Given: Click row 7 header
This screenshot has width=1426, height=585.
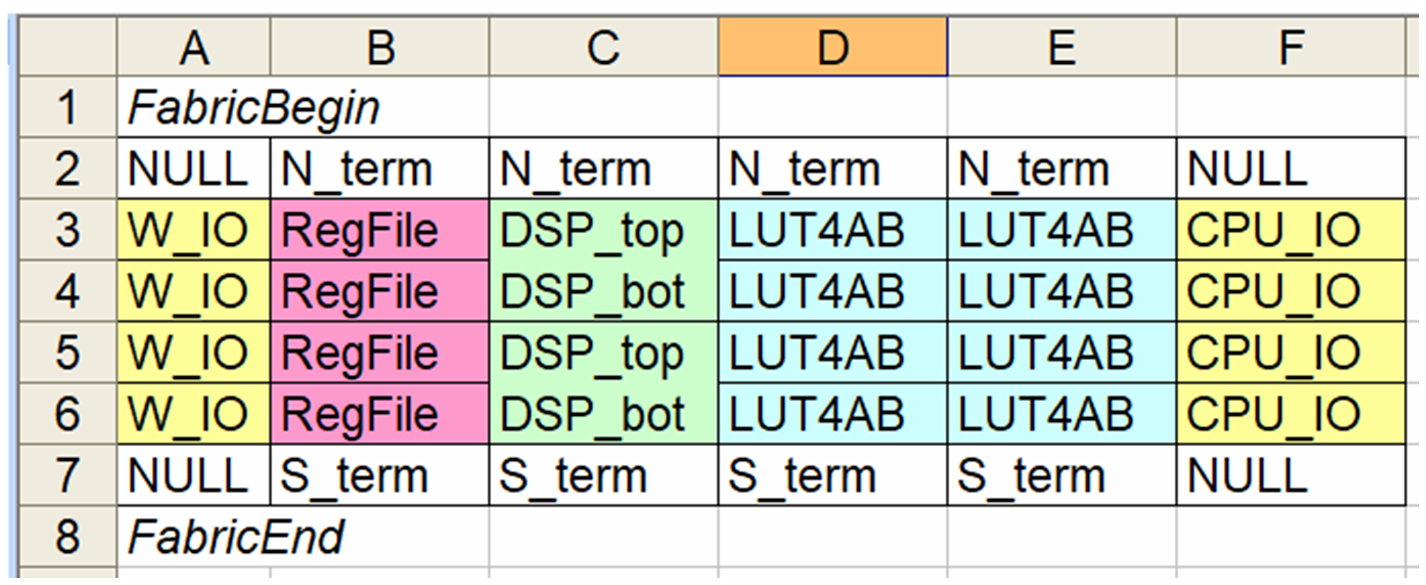Looking at the screenshot, I should 66,475.
